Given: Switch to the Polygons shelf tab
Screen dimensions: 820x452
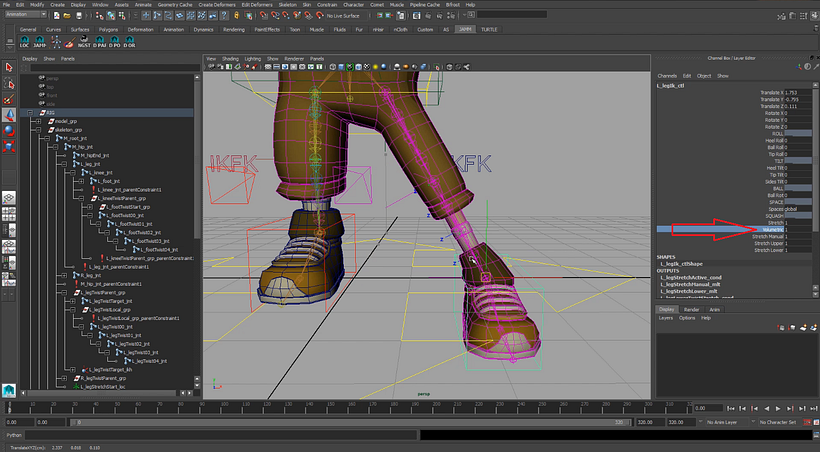Looking at the screenshot, I should [107, 29].
